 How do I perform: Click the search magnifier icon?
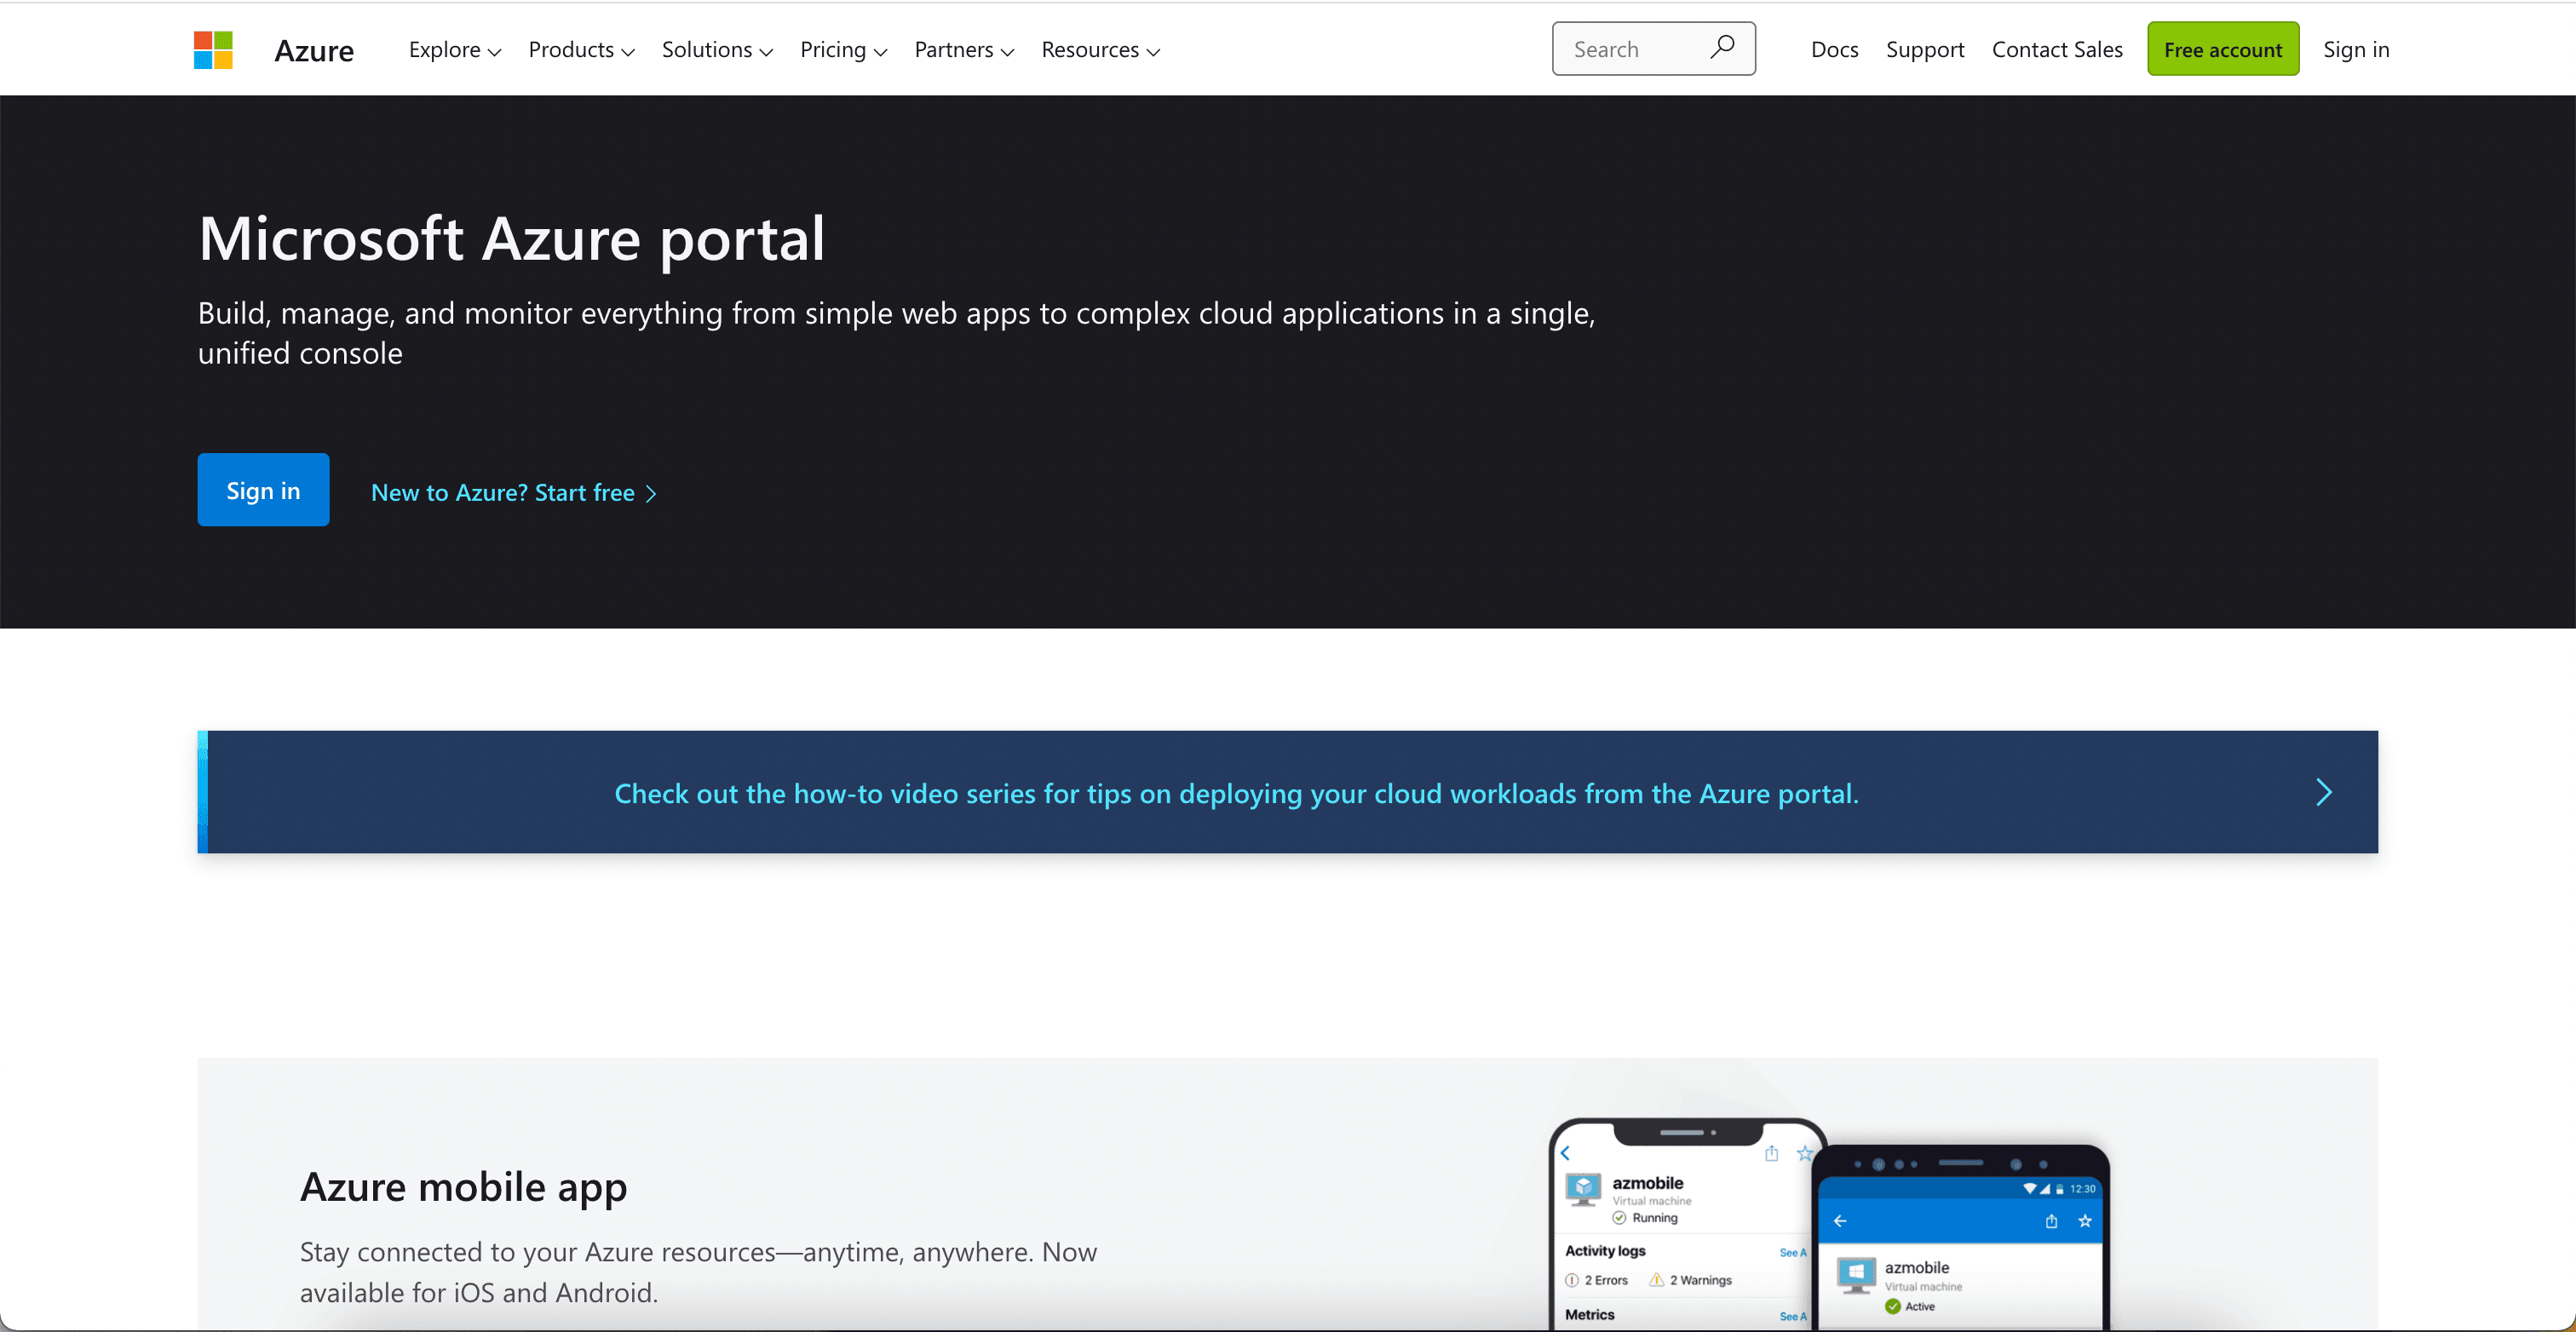coord(1722,47)
